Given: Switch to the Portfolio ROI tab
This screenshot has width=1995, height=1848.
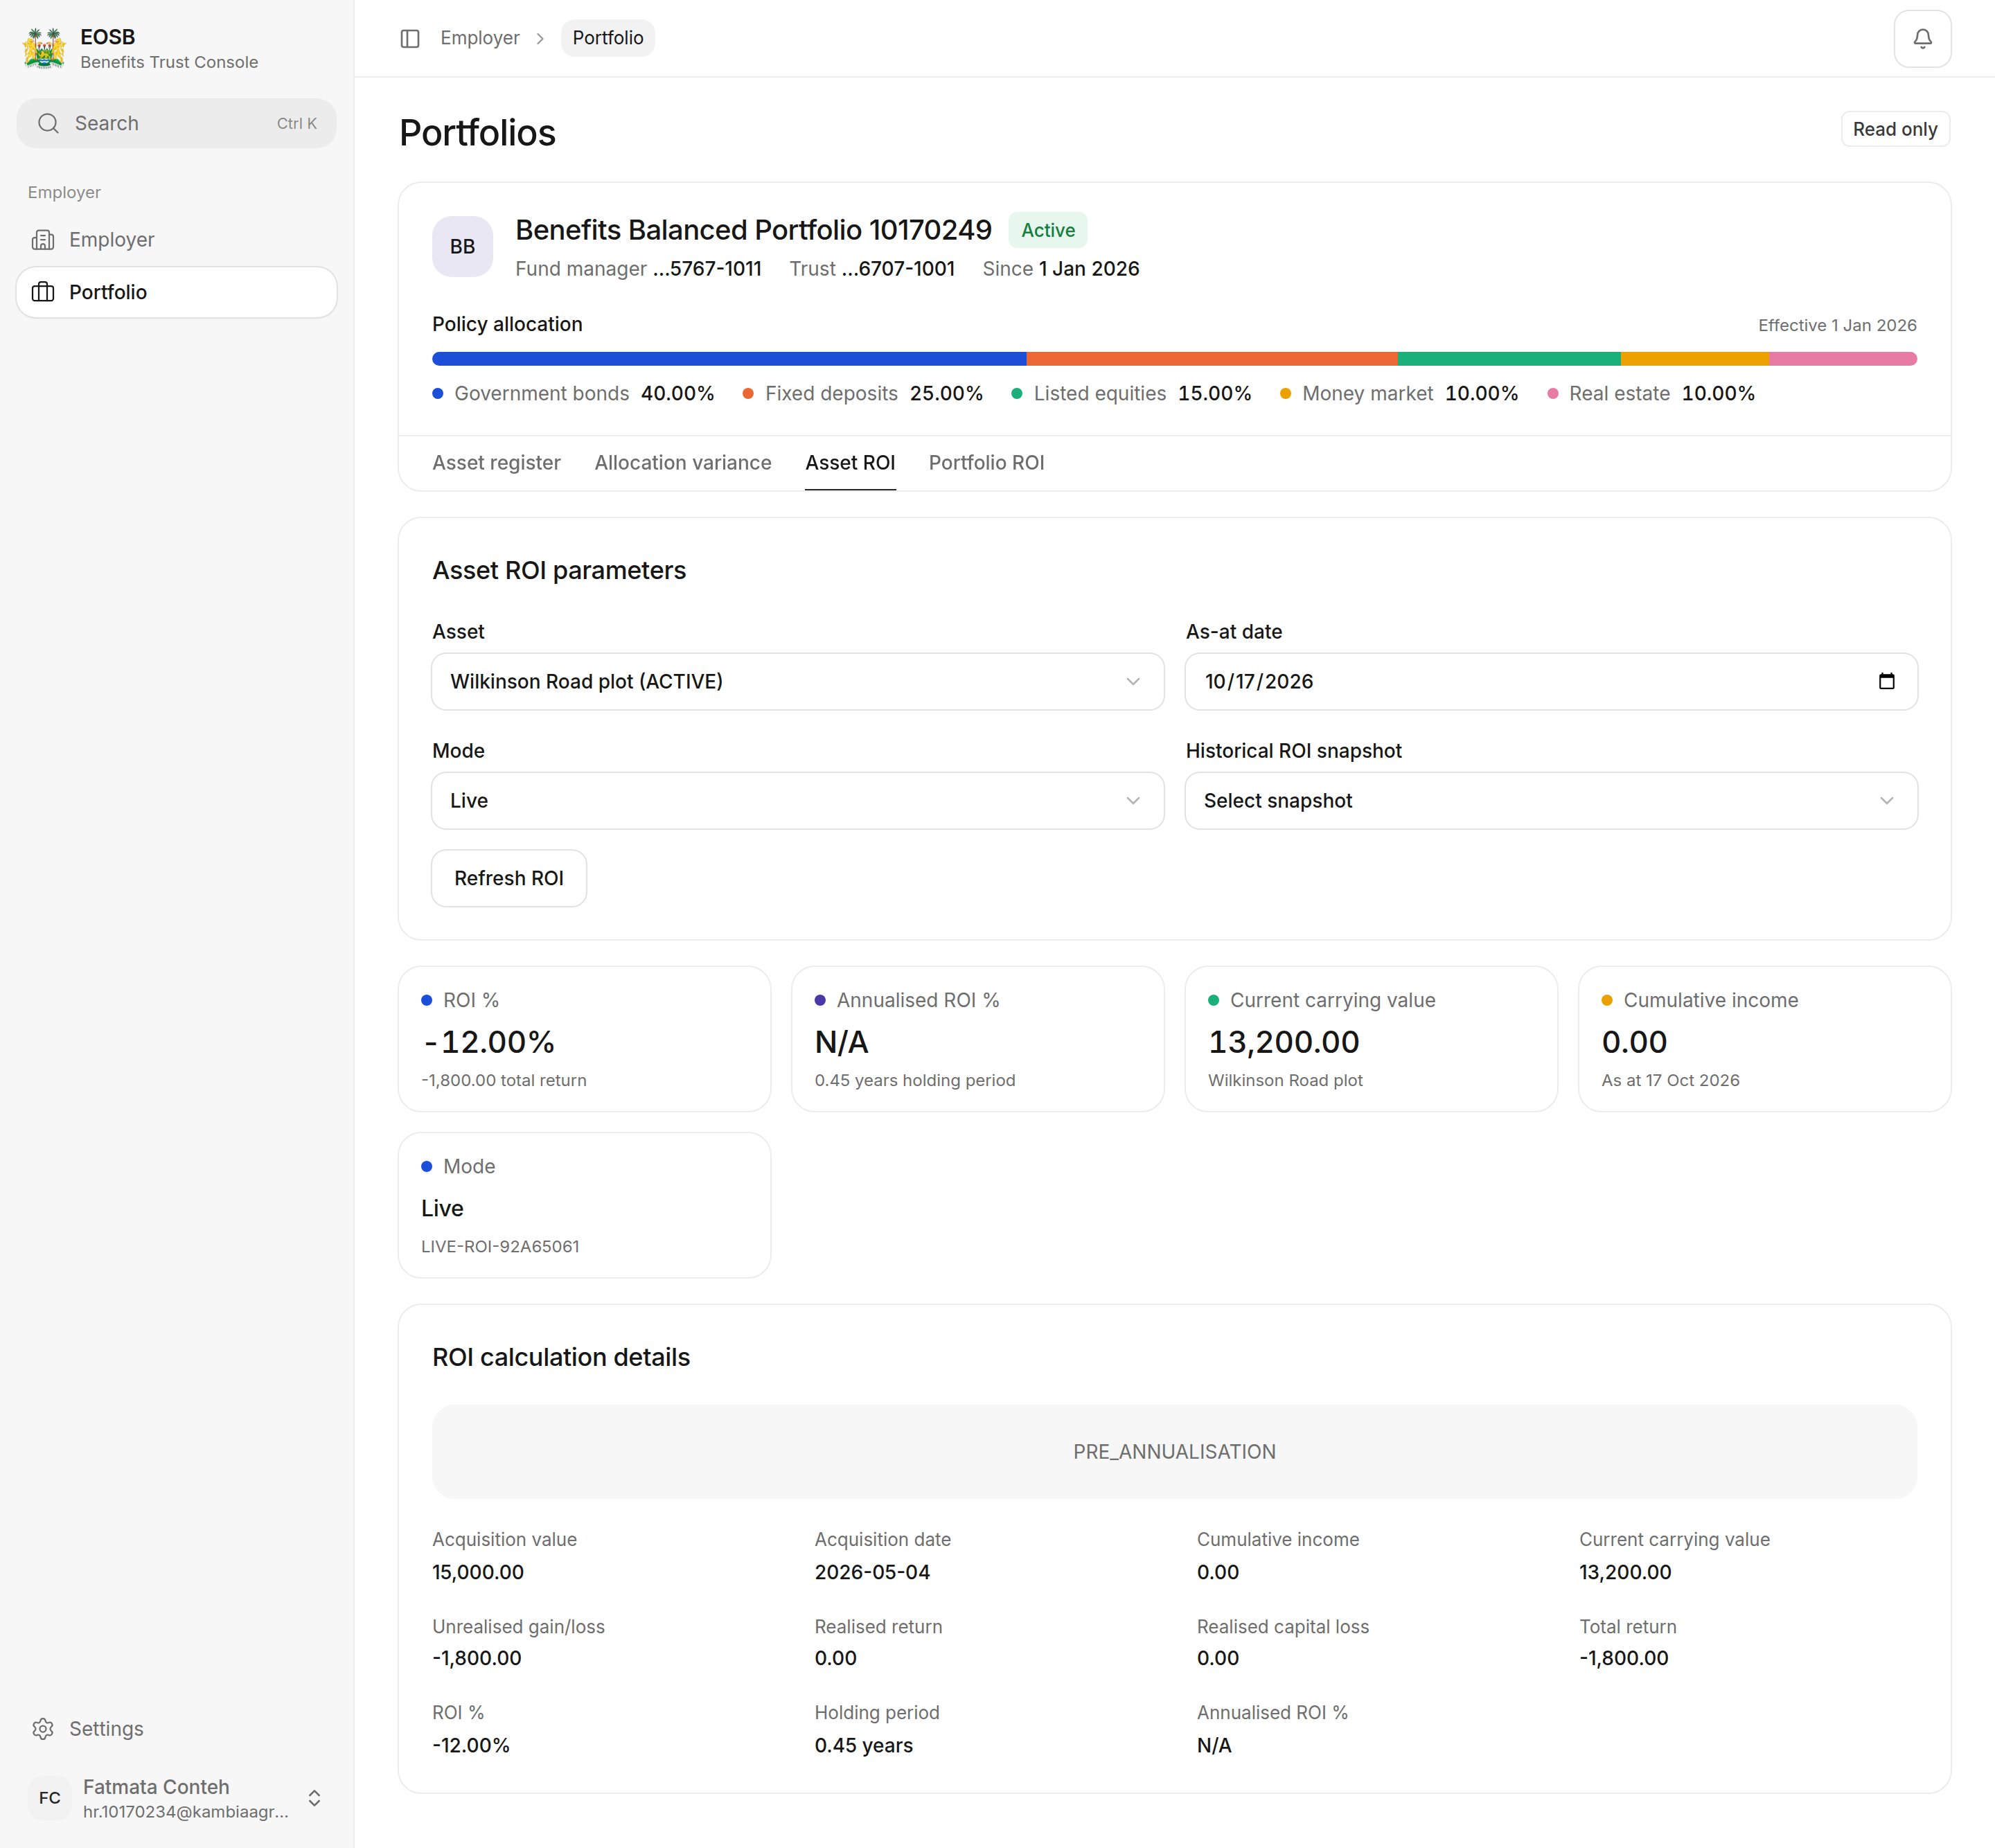Looking at the screenshot, I should pos(986,463).
